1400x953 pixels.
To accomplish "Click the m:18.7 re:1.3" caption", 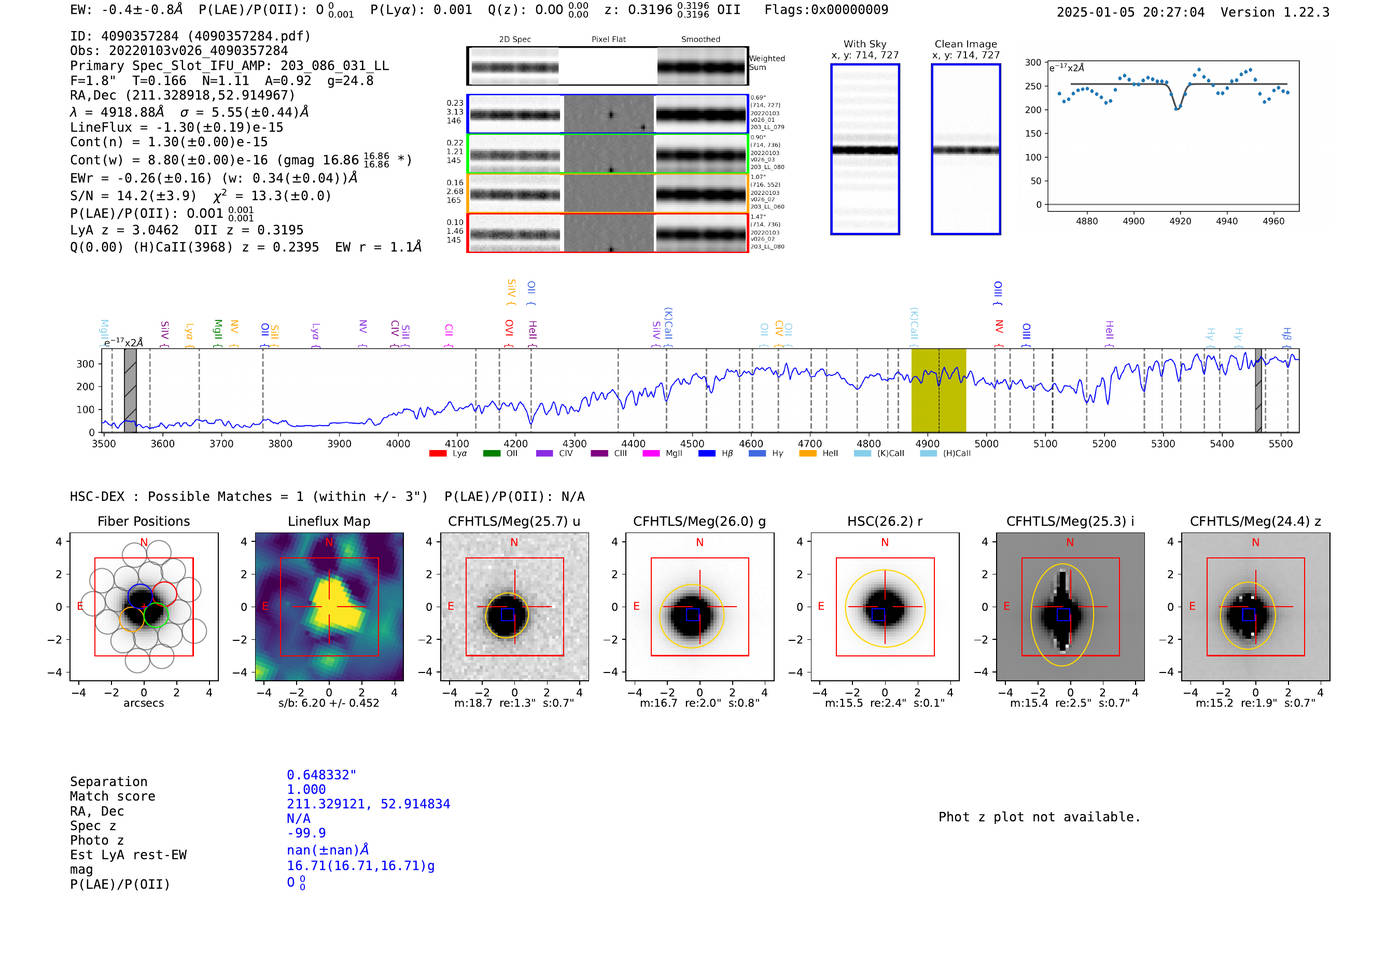I will coord(514,703).
